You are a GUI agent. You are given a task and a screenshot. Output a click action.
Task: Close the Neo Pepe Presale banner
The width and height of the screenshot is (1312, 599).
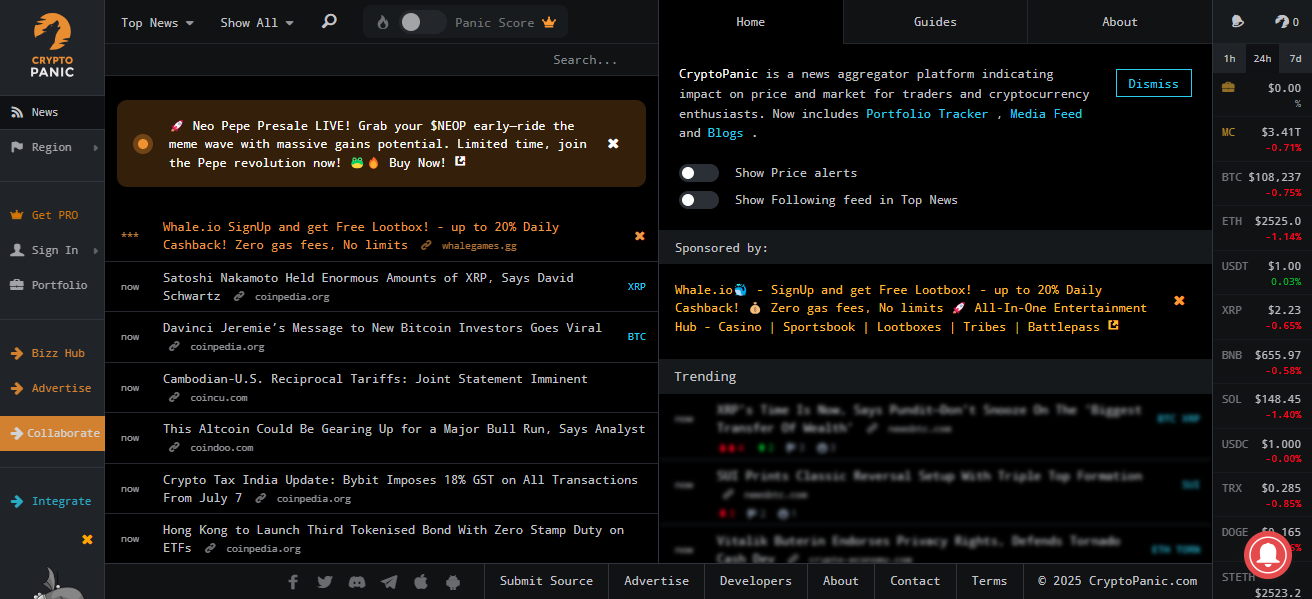click(x=613, y=144)
